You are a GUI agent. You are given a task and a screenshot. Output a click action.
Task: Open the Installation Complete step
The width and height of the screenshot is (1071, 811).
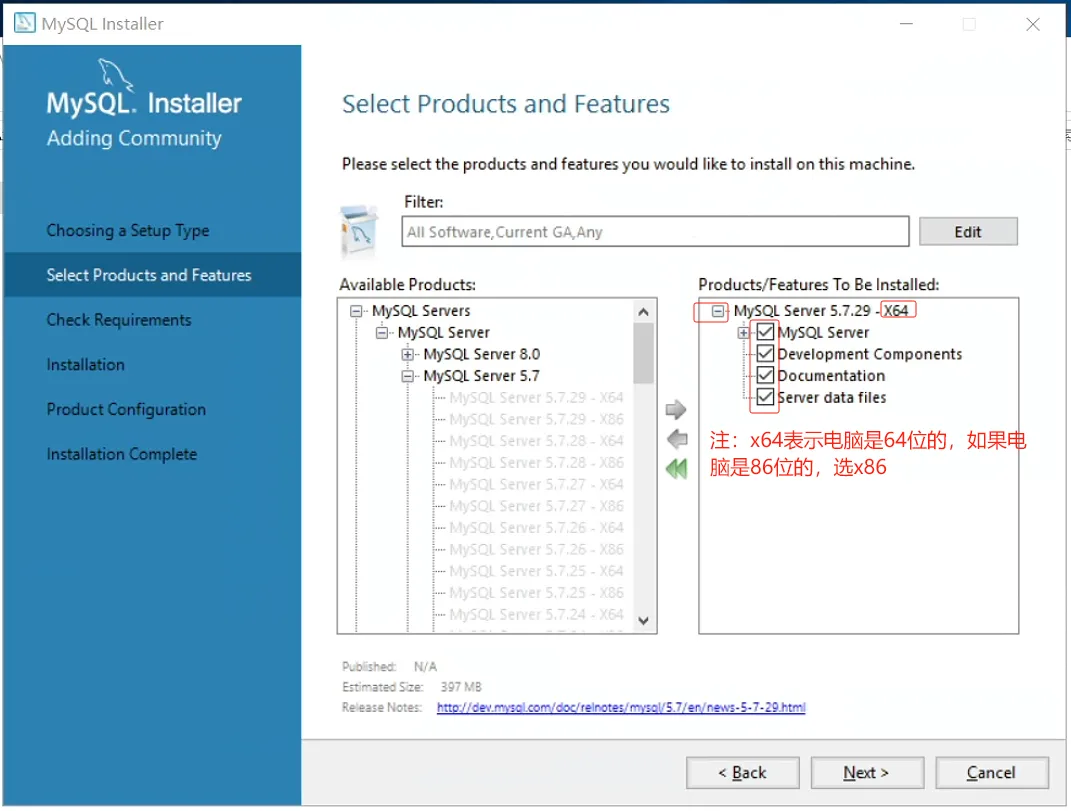click(x=122, y=454)
